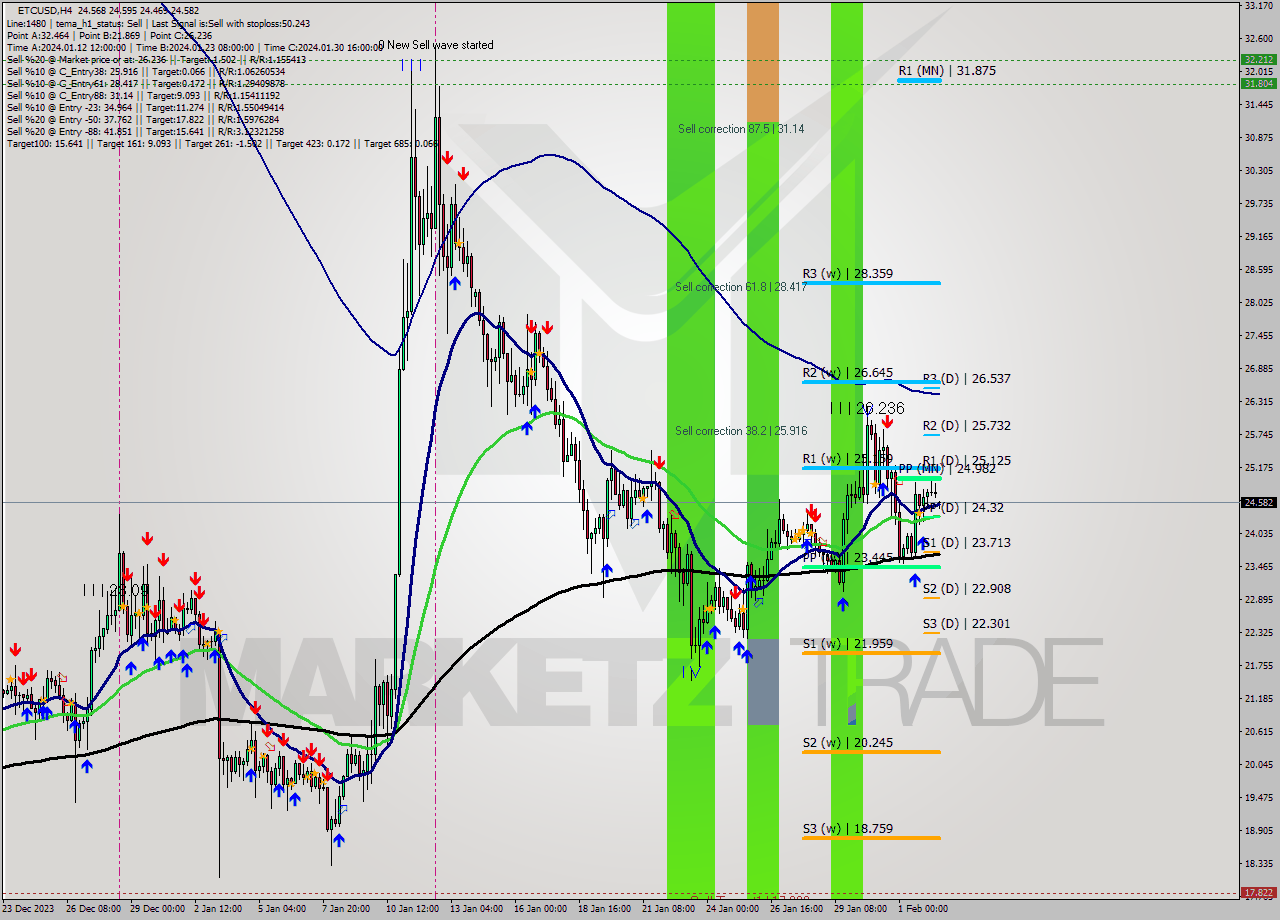Click the 'Sell %10 @ C_Entry38: 25.916' line
Image resolution: width=1280 pixels, height=920 pixels.
click(146, 71)
